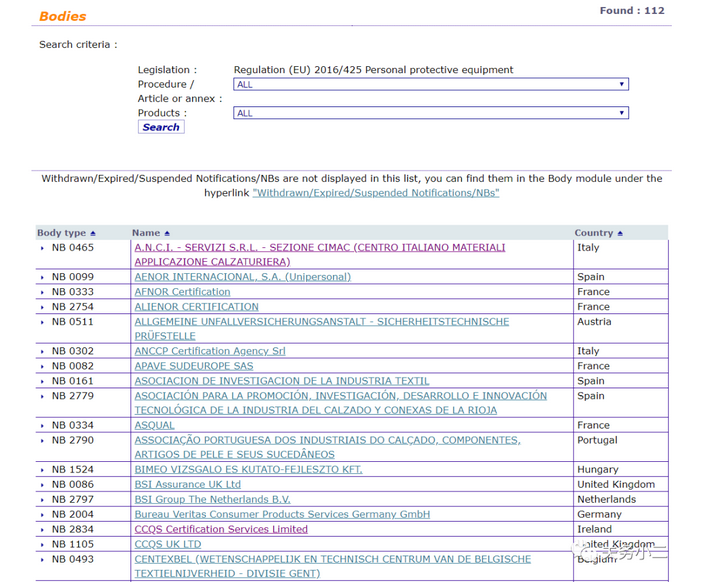
Task: Open AENOR INTERNACIONAL, S.A. link
Action: (x=242, y=277)
